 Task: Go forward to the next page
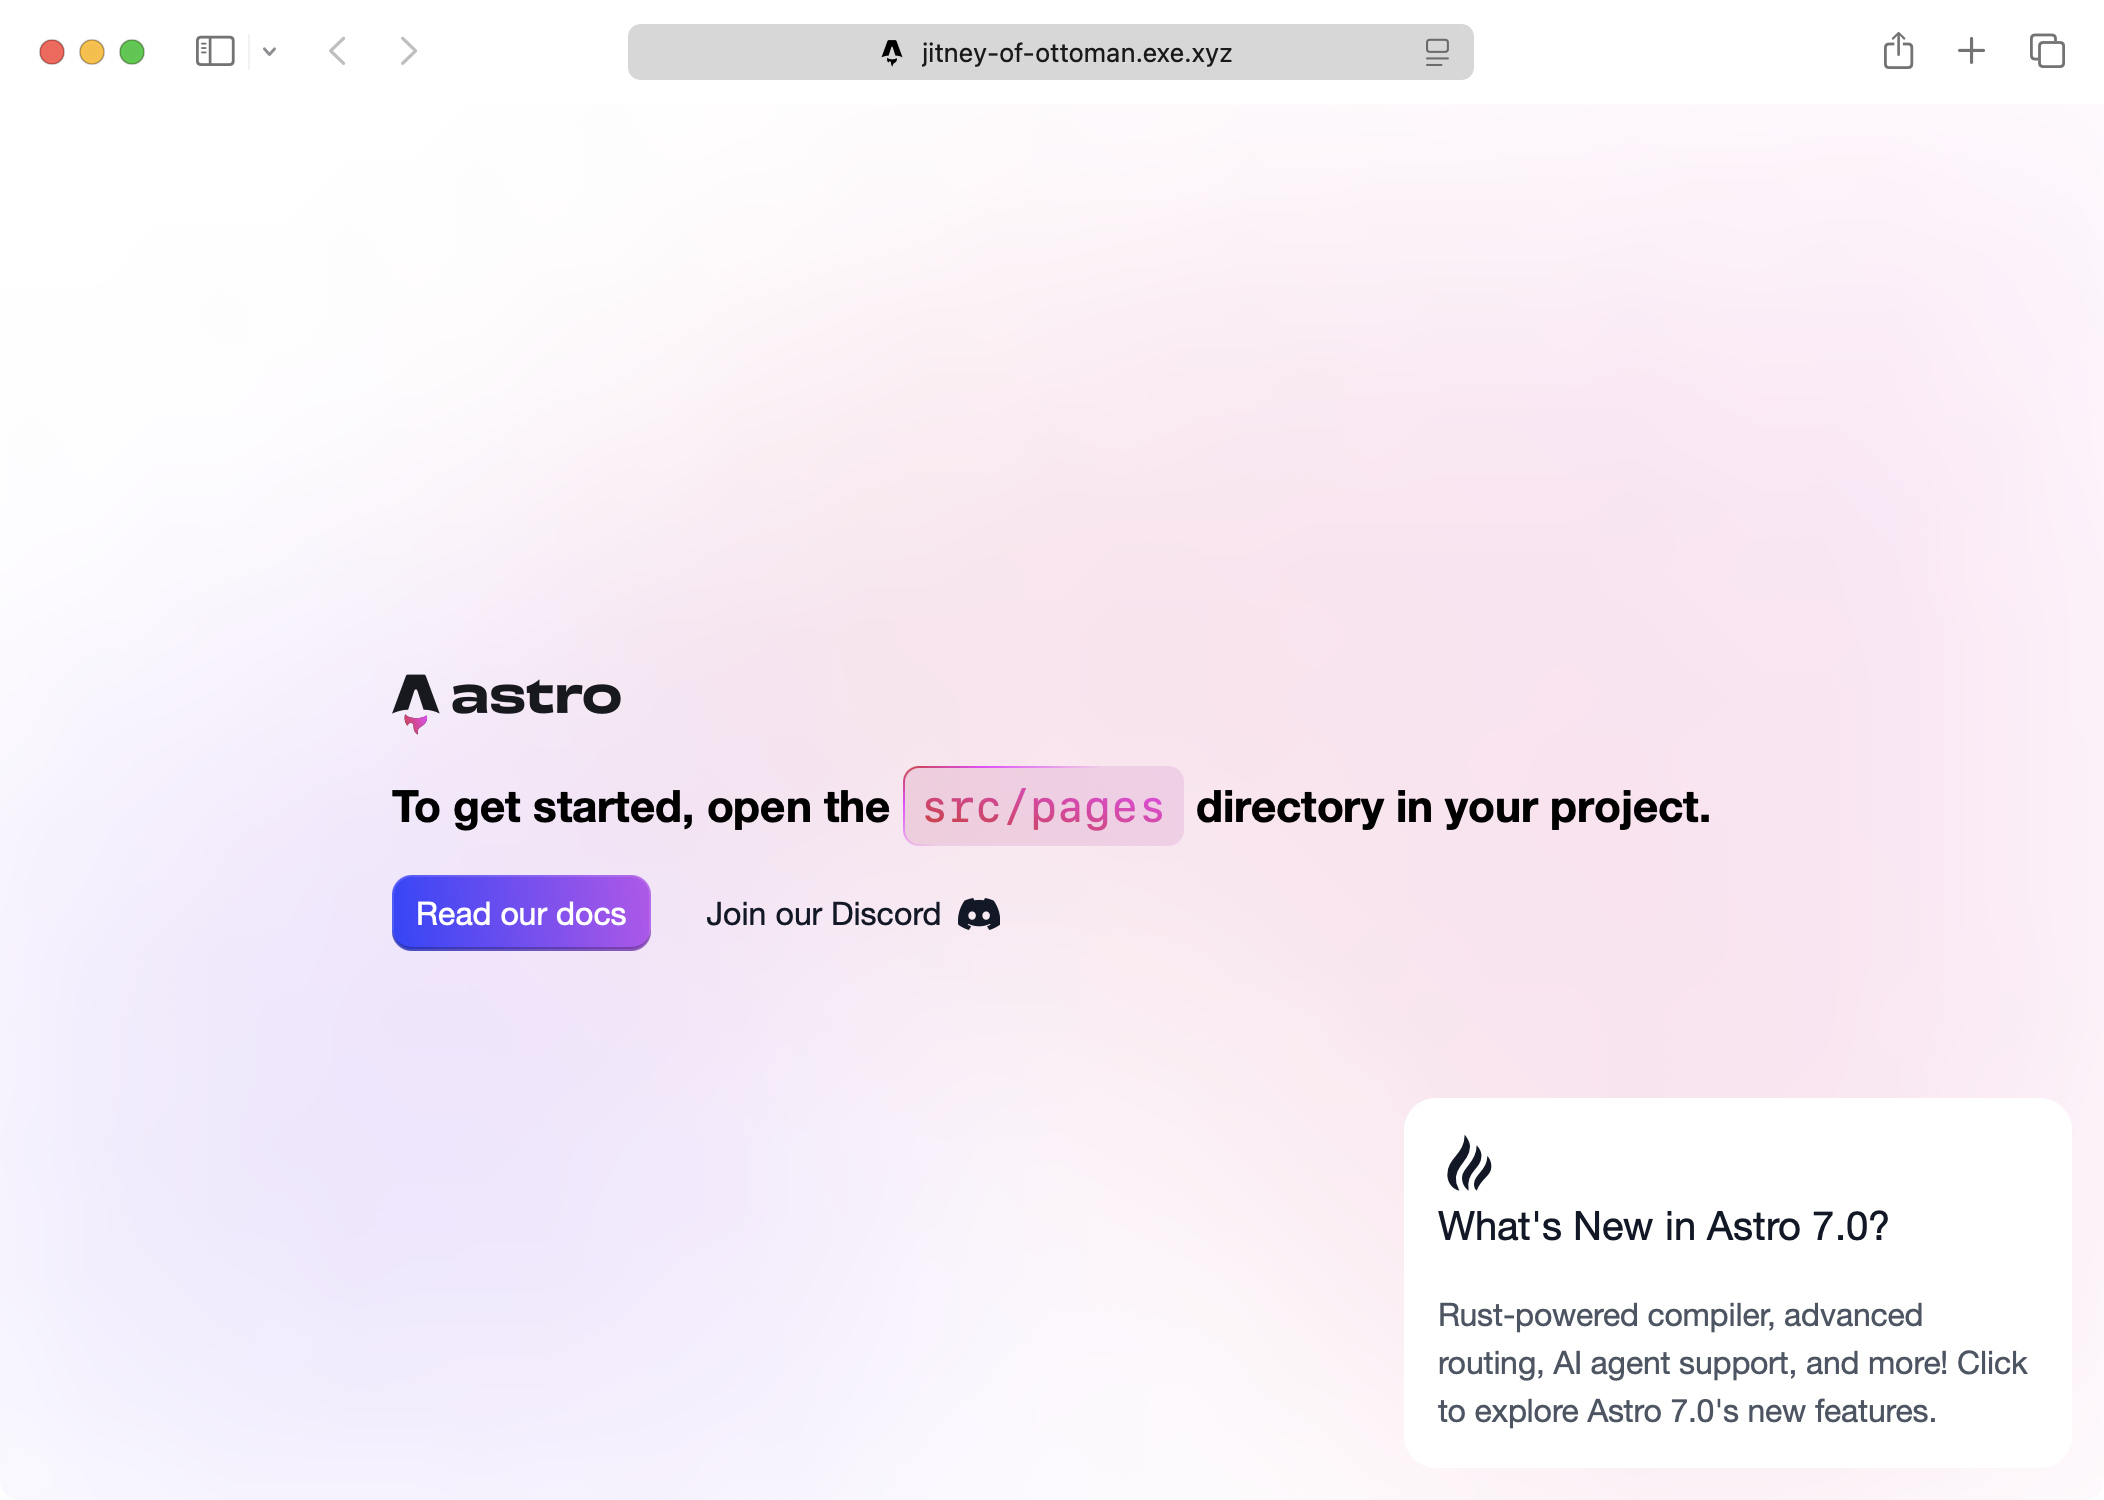point(408,51)
